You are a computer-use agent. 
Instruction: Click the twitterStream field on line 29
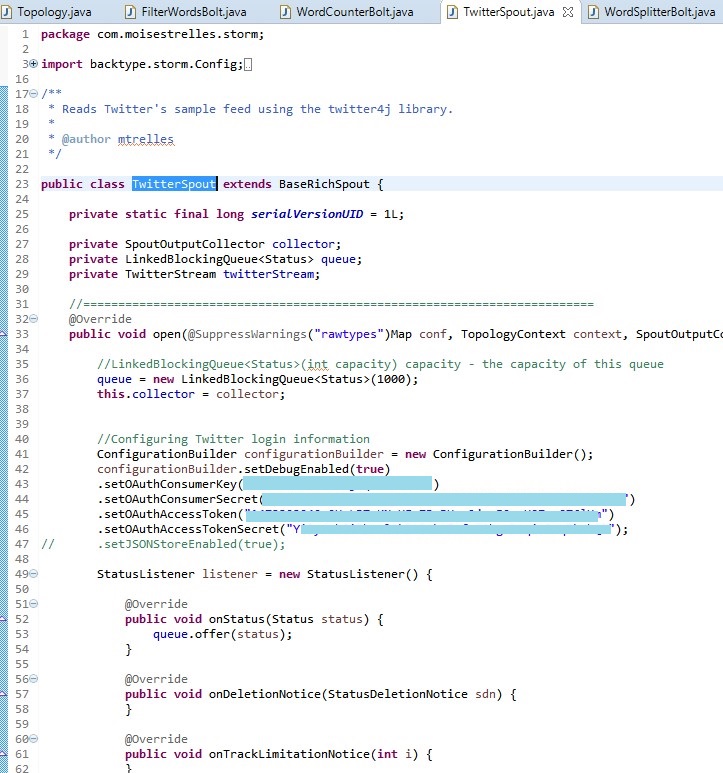click(x=269, y=274)
